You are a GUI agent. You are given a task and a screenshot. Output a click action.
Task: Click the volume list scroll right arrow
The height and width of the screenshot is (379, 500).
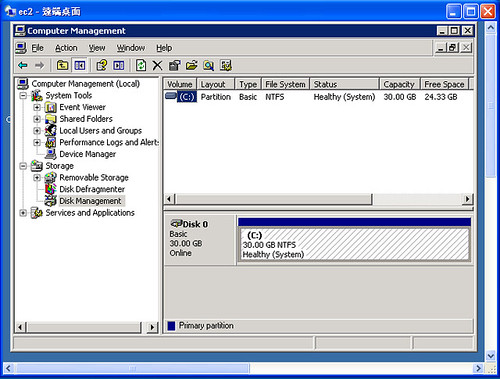467,199
